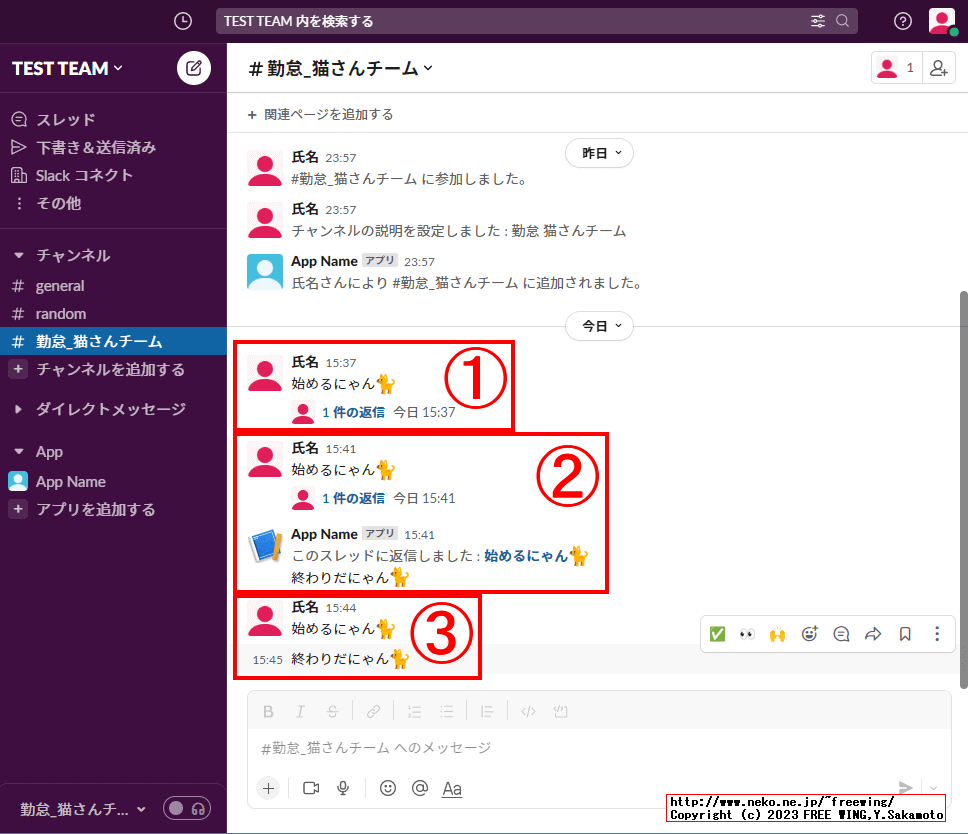Toggle the eyes reaction on the message
968x834 pixels.
(x=747, y=633)
